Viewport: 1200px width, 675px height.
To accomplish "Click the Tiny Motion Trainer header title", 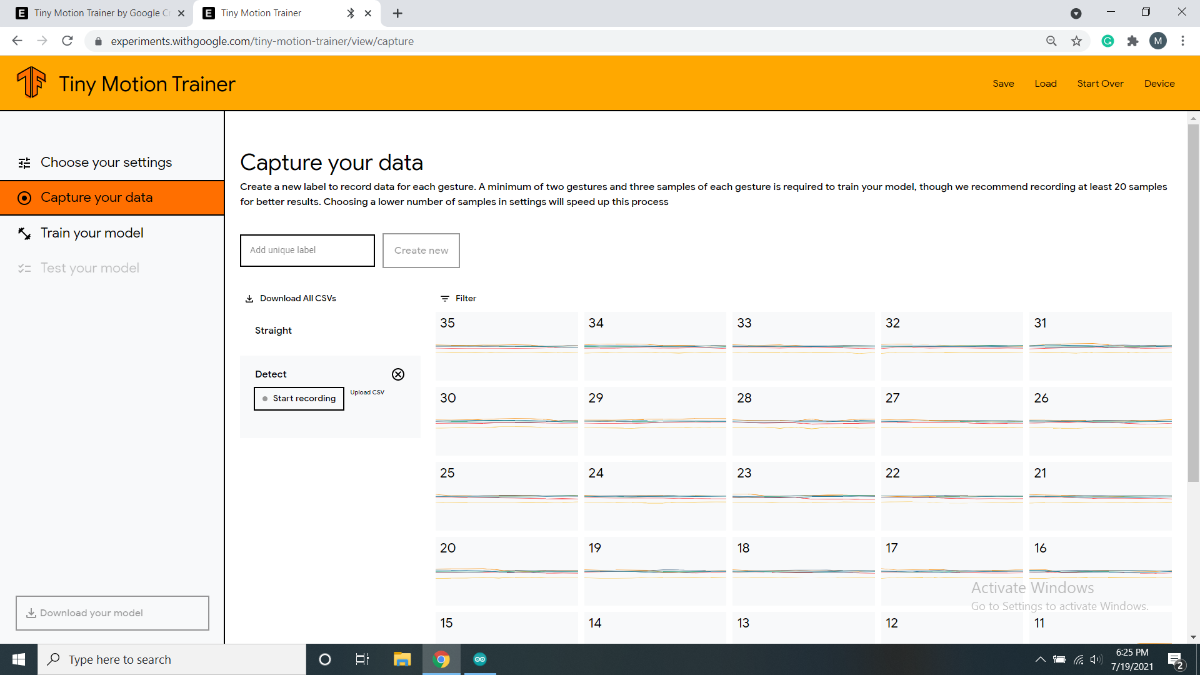I will click(x=147, y=84).
